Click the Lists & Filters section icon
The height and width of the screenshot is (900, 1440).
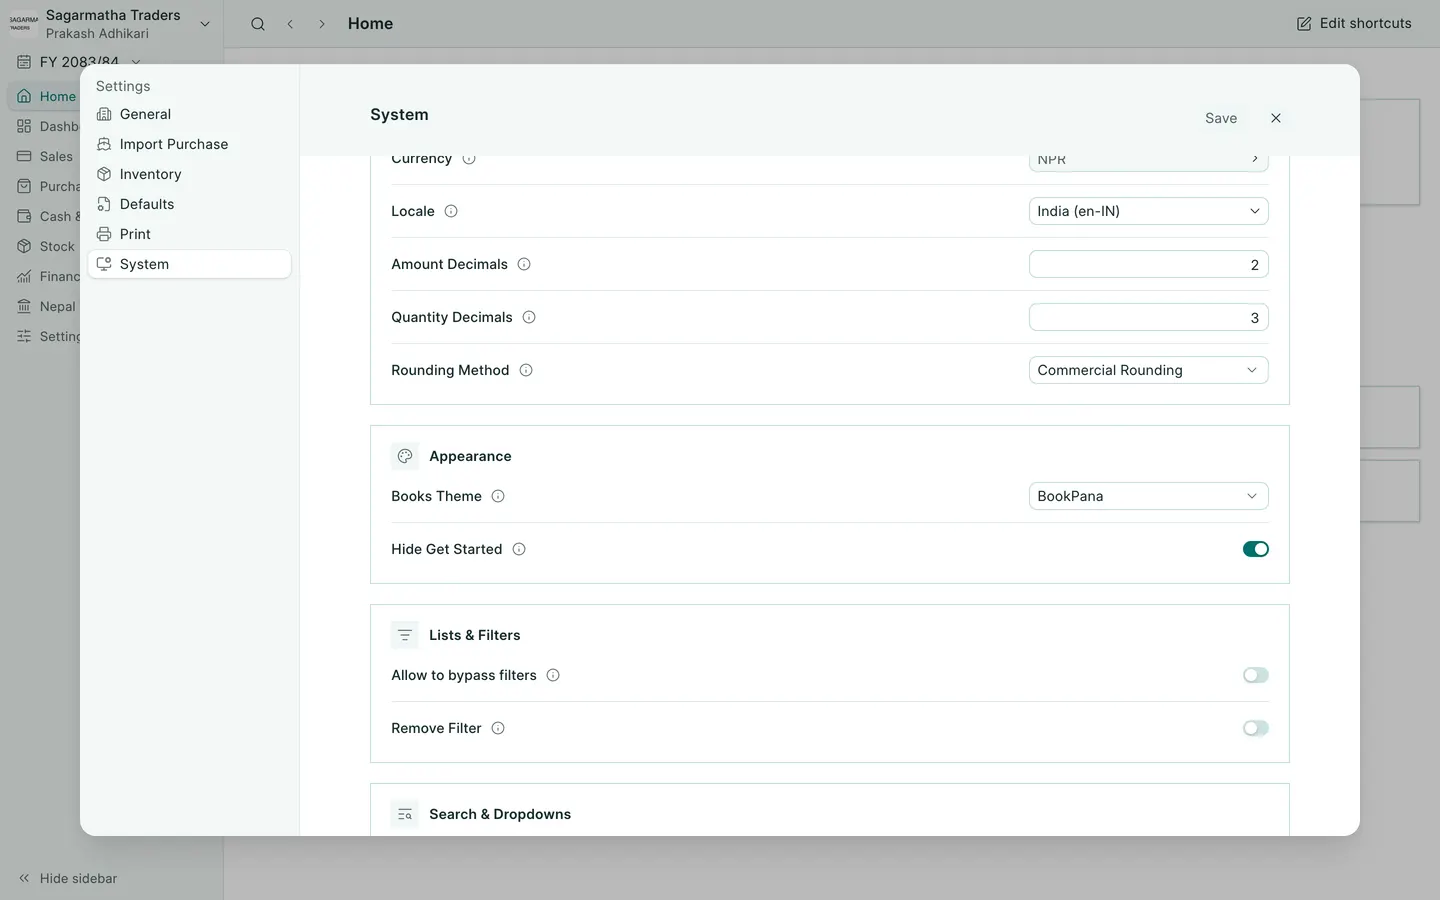pos(405,635)
